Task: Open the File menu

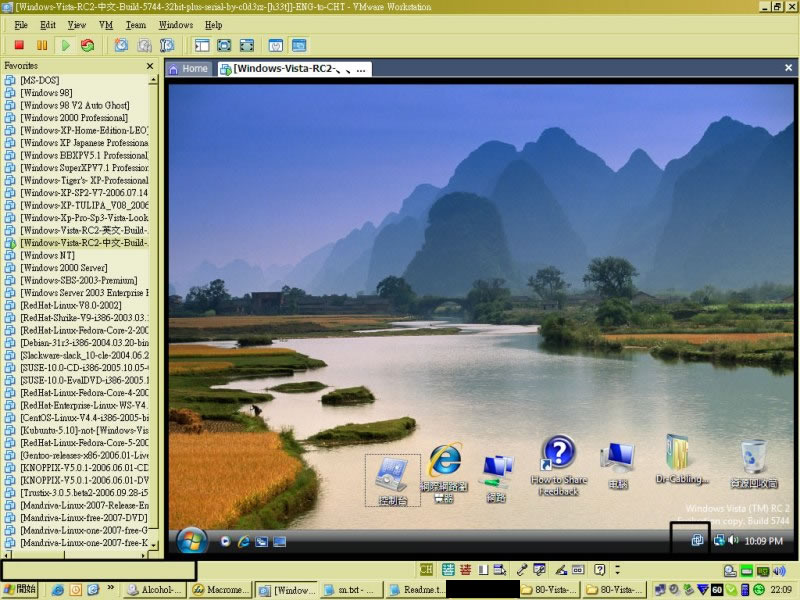Action: 21,25
